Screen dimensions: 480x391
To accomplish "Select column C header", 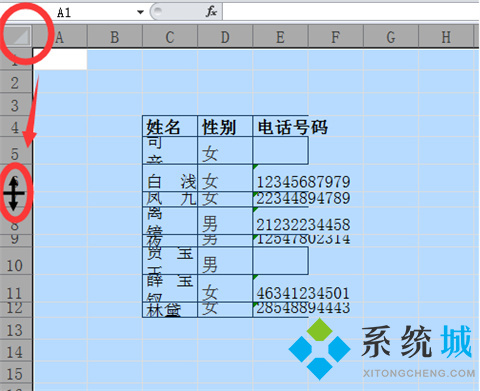I will pyautogui.click(x=170, y=37).
